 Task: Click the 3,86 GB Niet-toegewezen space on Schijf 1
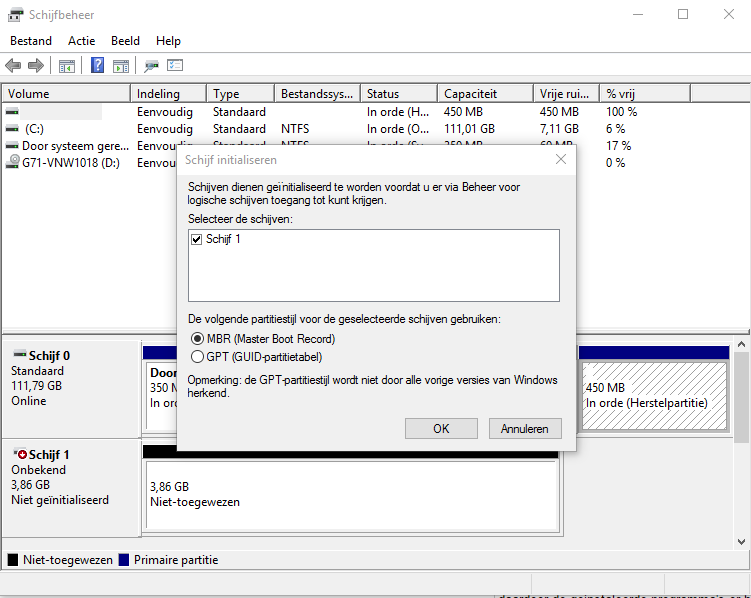coord(353,495)
